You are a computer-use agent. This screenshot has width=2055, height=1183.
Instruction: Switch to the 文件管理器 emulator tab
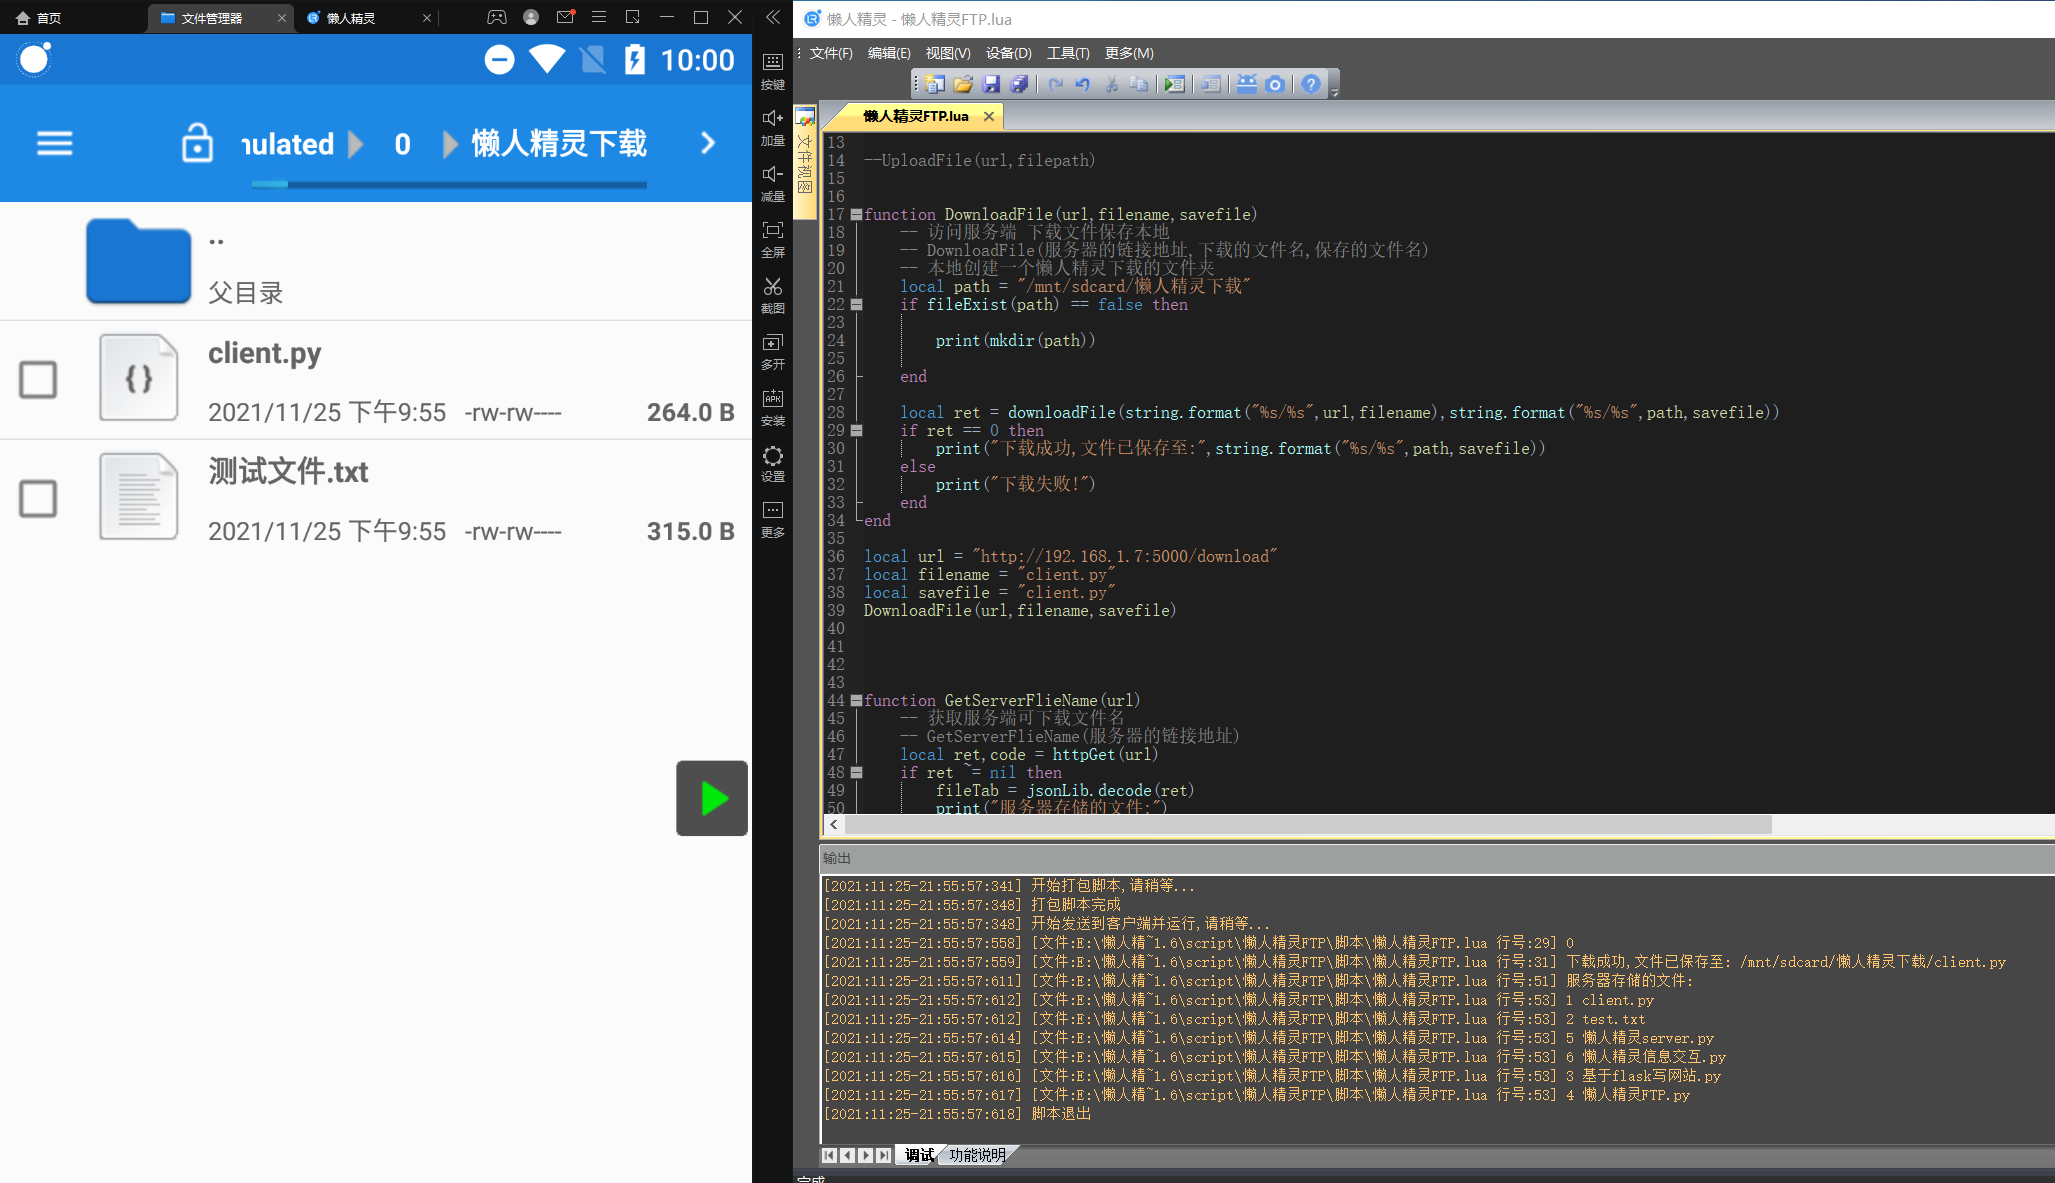212,18
